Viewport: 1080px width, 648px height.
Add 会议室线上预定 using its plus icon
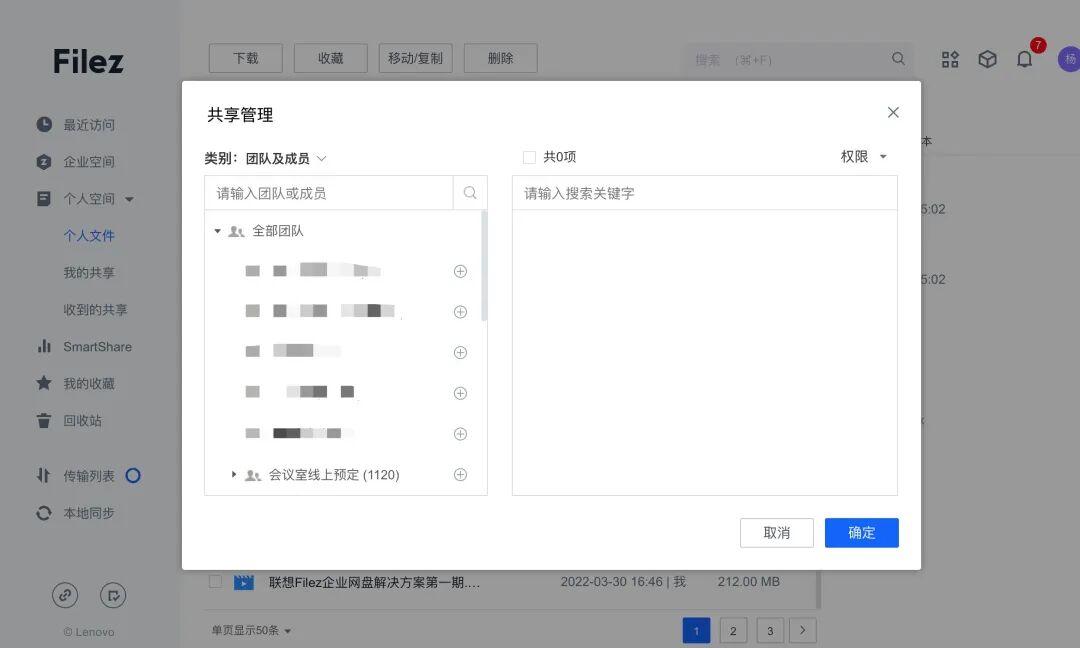click(x=460, y=474)
